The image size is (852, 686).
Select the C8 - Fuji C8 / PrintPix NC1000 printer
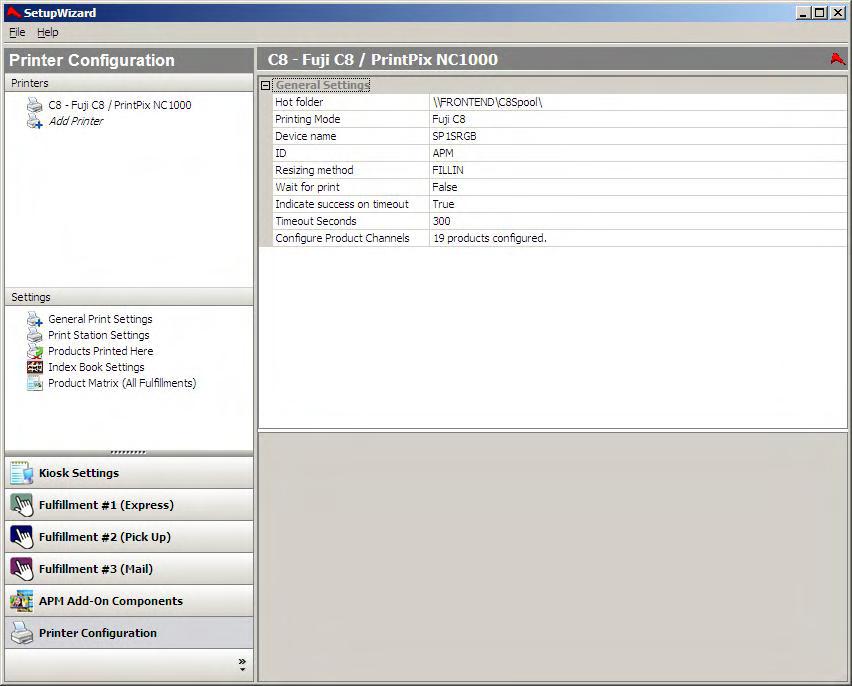pos(120,105)
